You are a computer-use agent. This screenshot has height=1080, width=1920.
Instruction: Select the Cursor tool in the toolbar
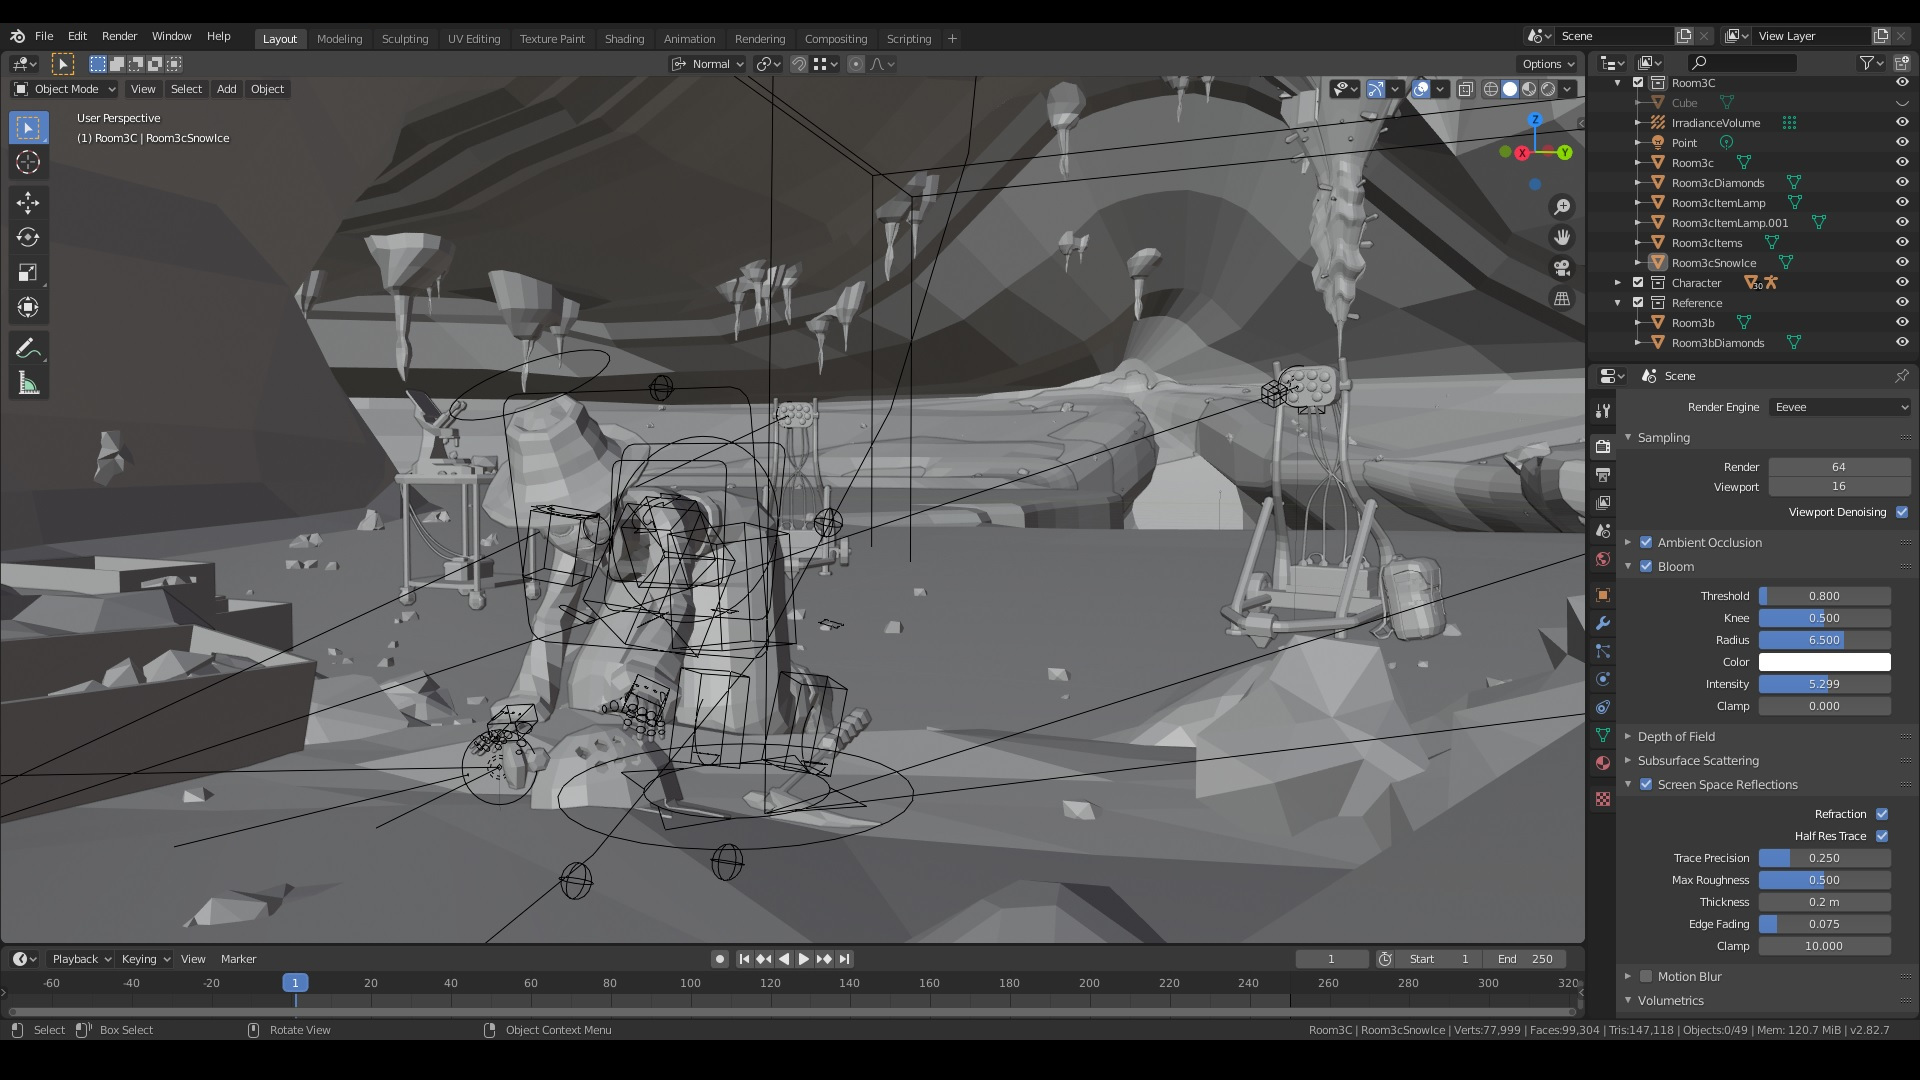click(x=28, y=163)
